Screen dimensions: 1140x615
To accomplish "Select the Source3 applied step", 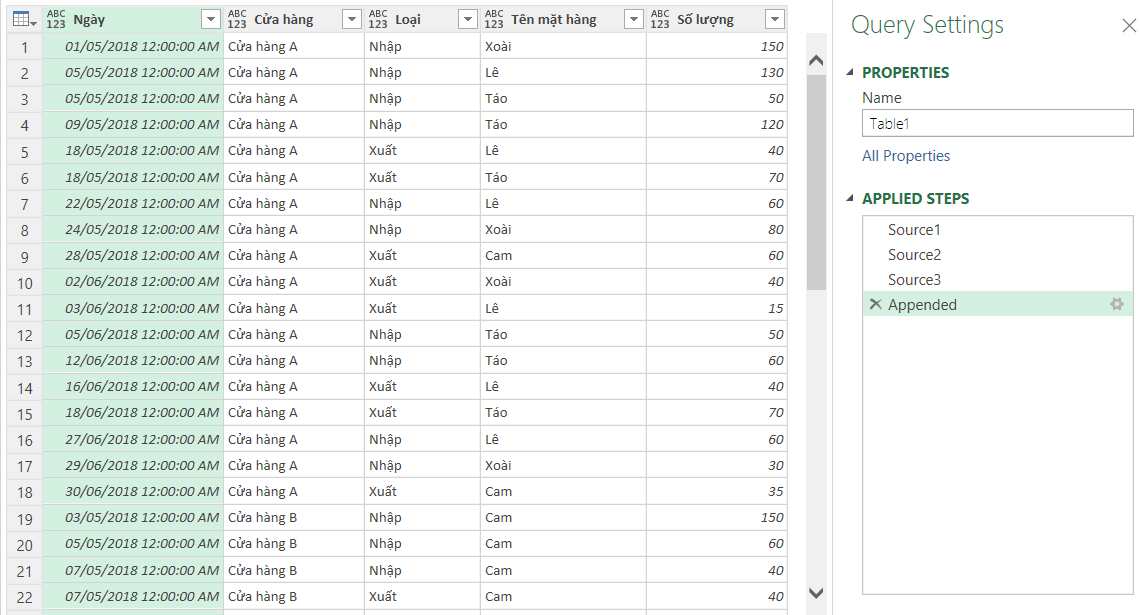I will tap(998, 280).
